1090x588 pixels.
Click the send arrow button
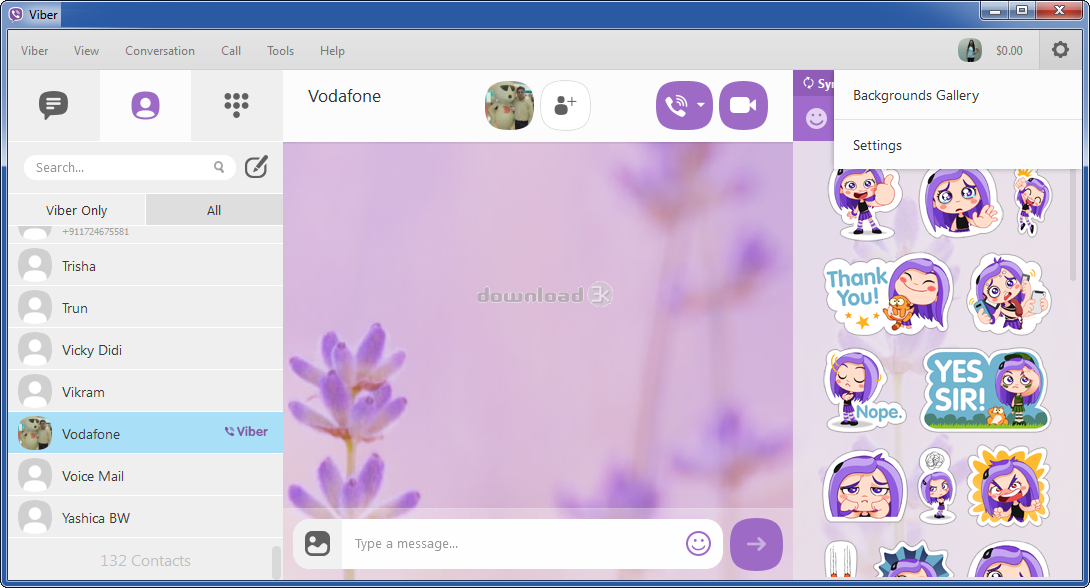point(756,544)
